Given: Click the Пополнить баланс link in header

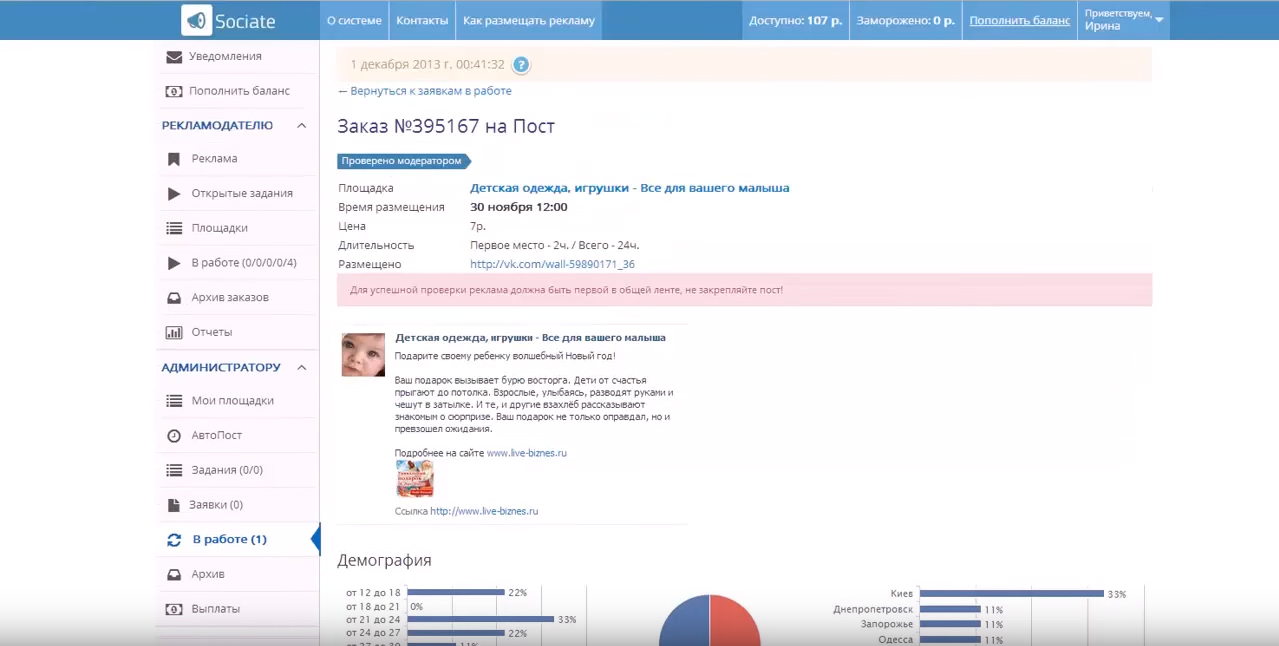Looking at the screenshot, I should tap(1019, 20).
